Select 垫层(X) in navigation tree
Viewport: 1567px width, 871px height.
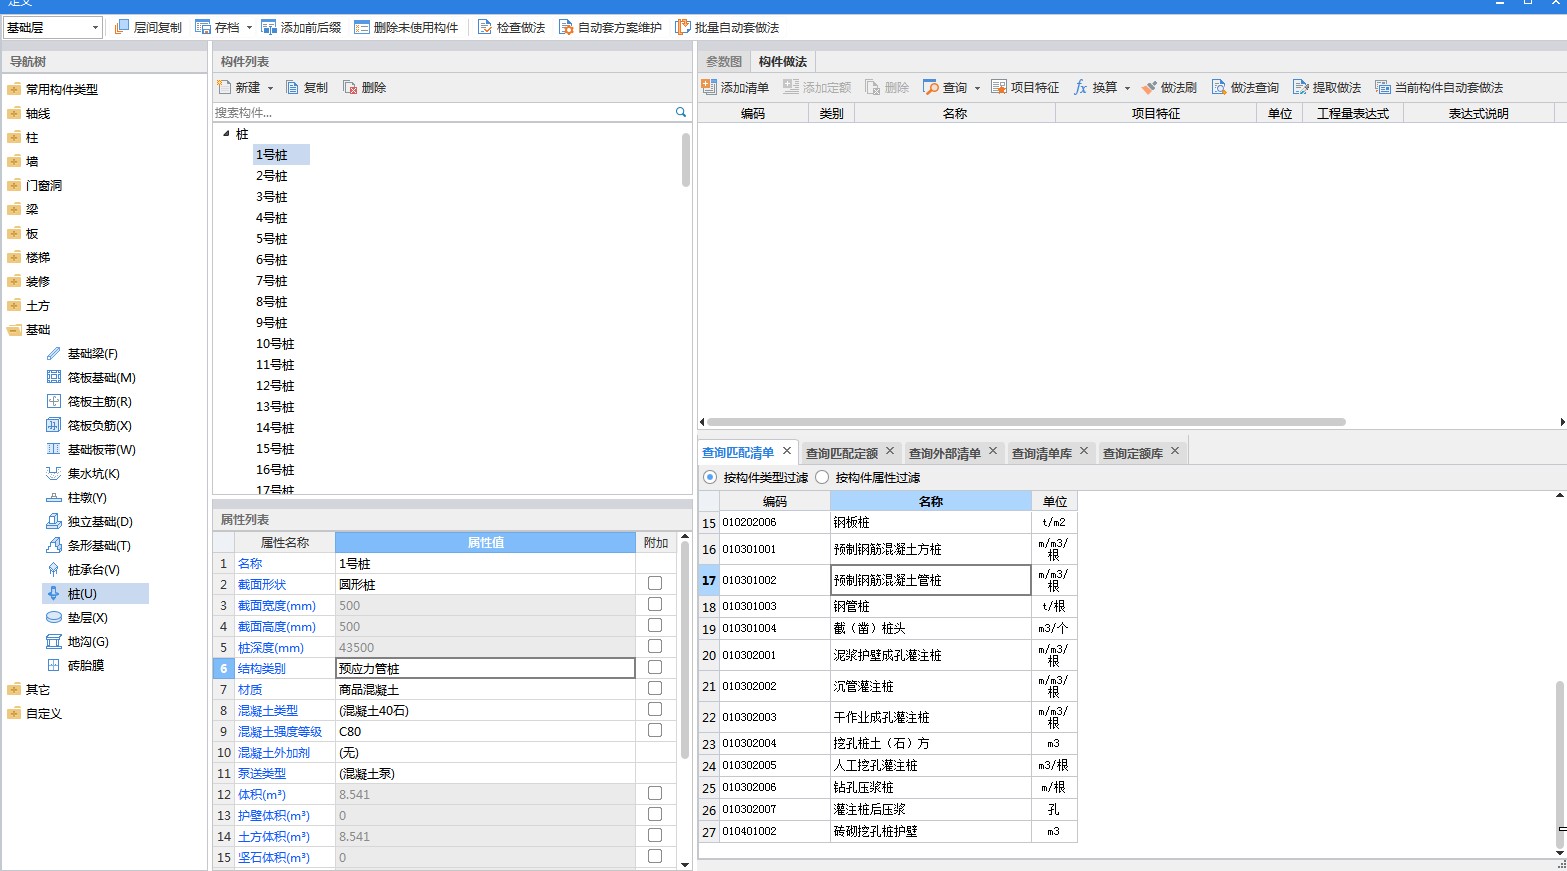[87, 617]
